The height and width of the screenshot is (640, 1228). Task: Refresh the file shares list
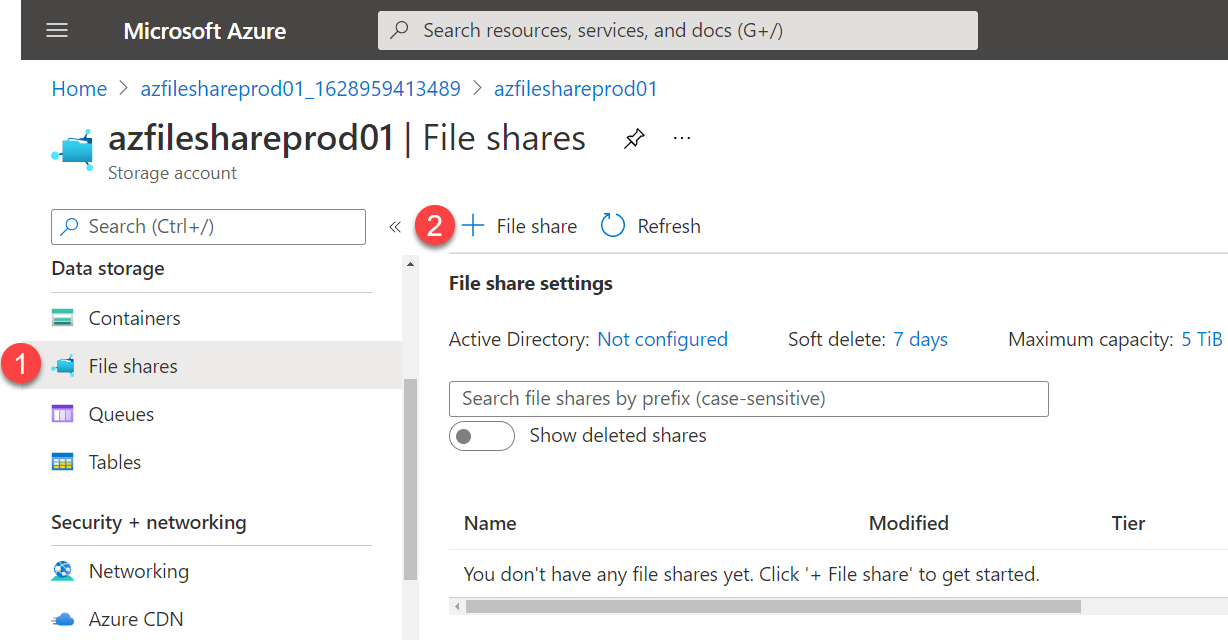(650, 226)
